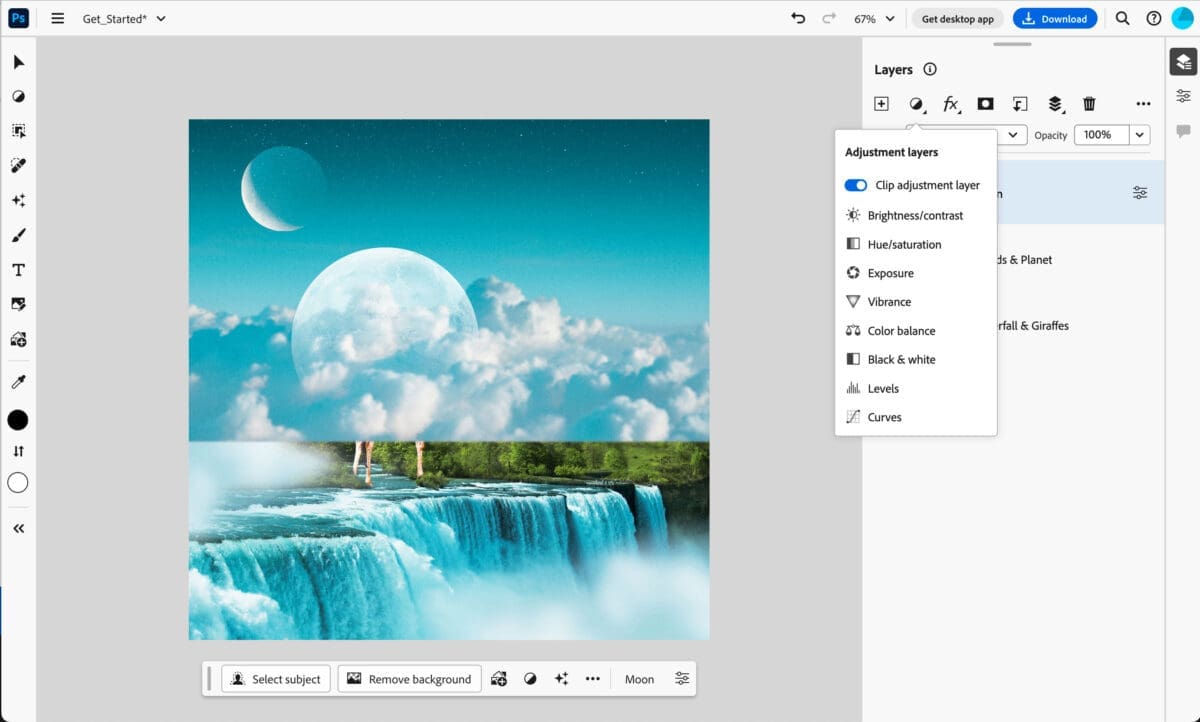Click generative image icon in bottom bar
The width and height of the screenshot is (1200, 722).
click(499, 679)
